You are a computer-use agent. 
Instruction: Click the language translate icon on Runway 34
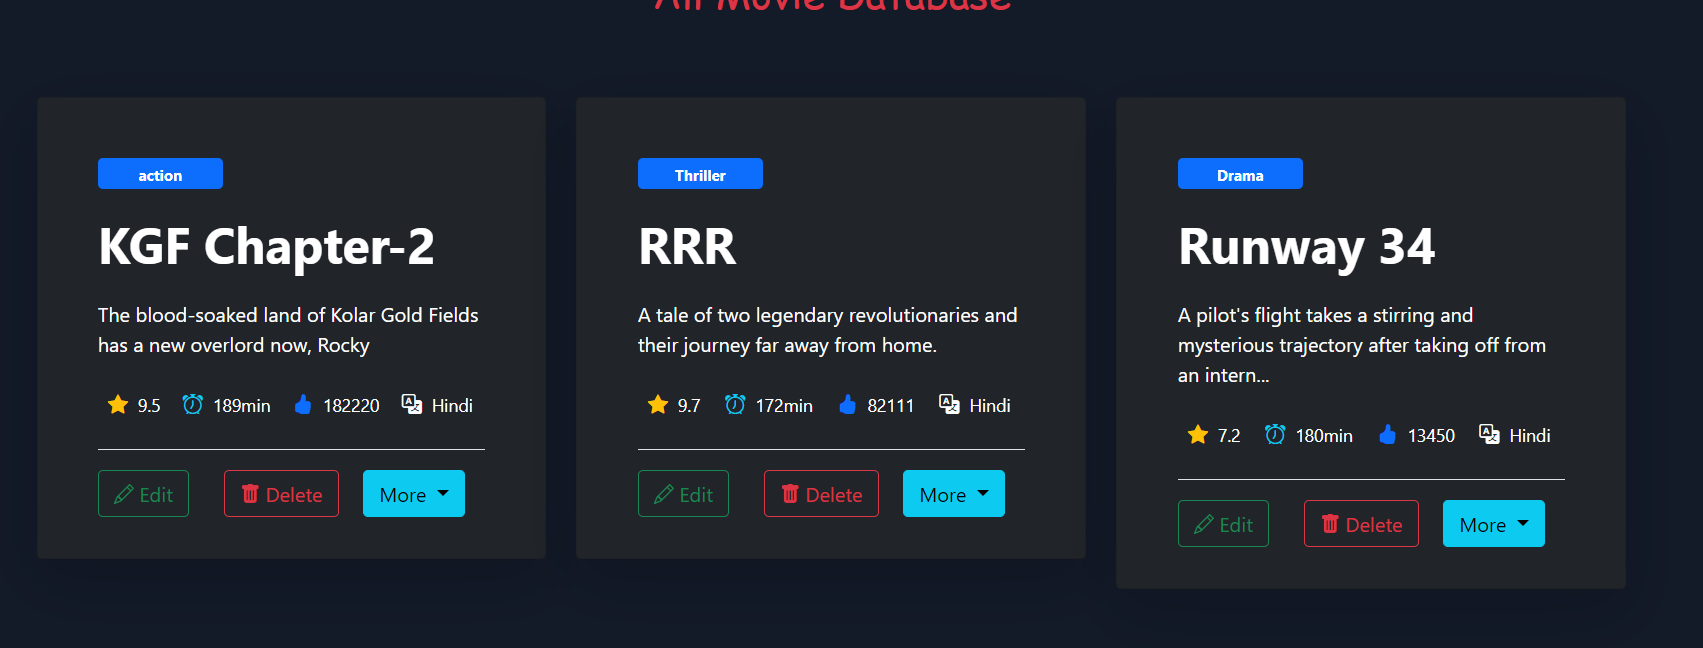tap(1489, 434)
